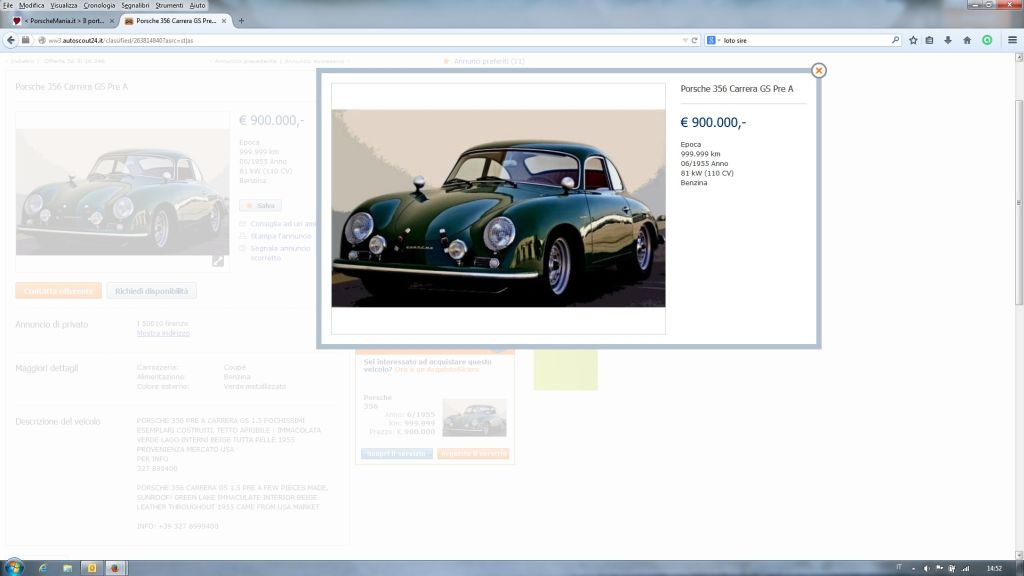Open the Cronologia menu

coord(99,5)
